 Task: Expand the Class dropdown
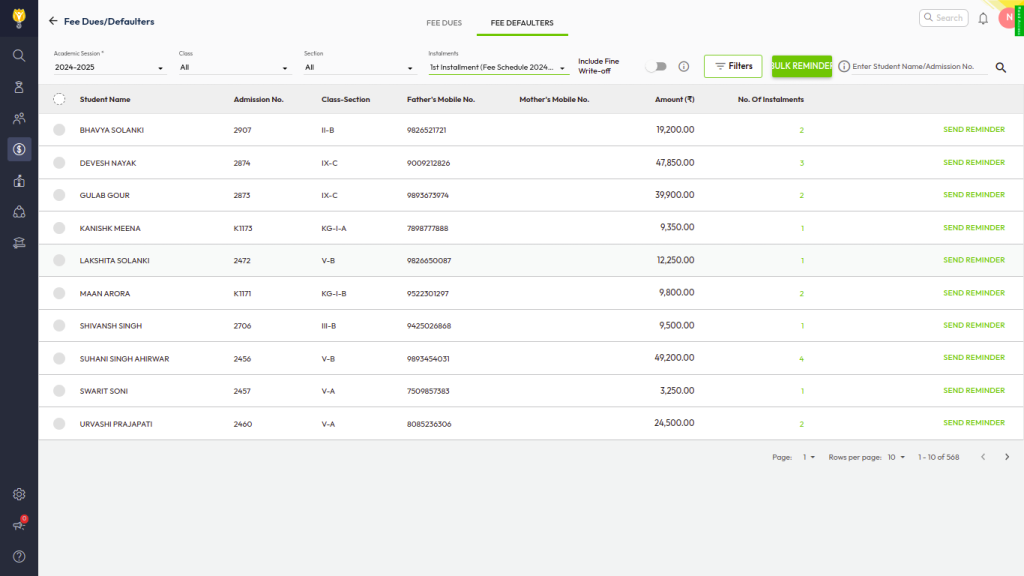pyautogui.click(x=235, y=68)
